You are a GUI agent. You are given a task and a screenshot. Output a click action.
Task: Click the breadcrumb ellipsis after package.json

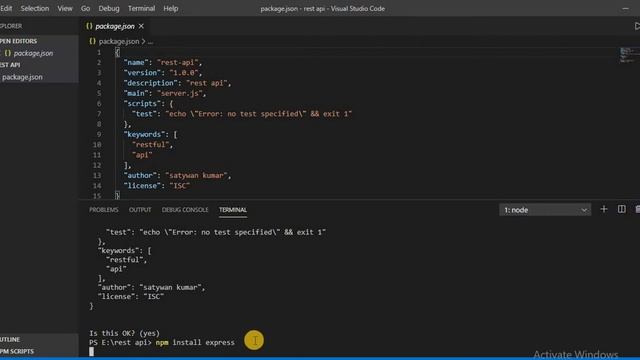pos(150,41)
